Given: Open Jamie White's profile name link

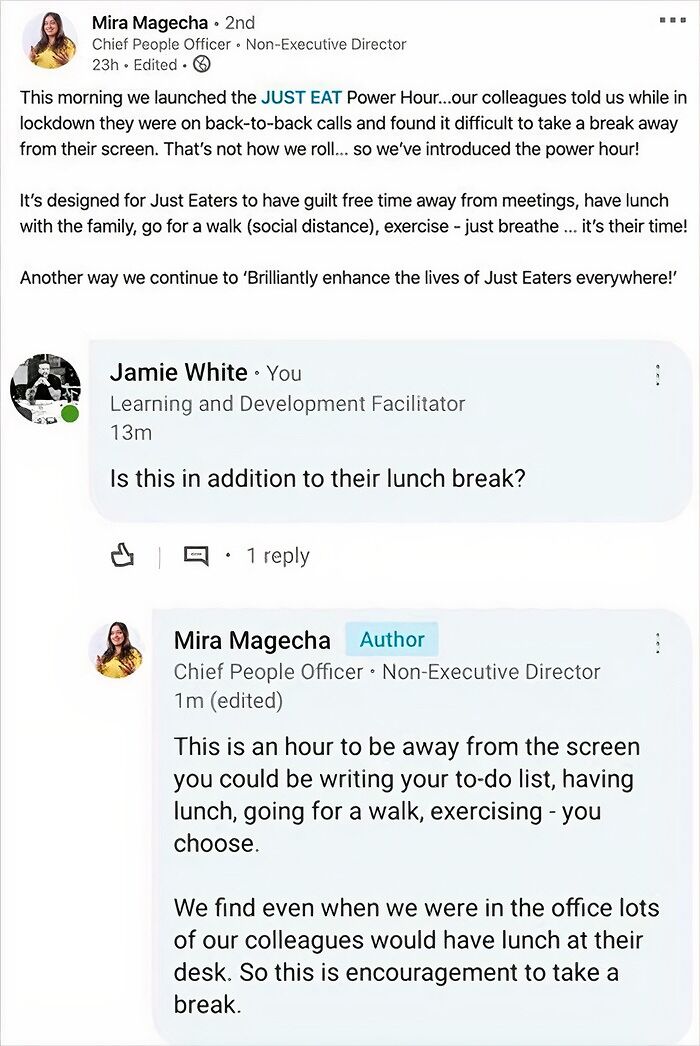Looking at the screenshot, I should point(178,373).
